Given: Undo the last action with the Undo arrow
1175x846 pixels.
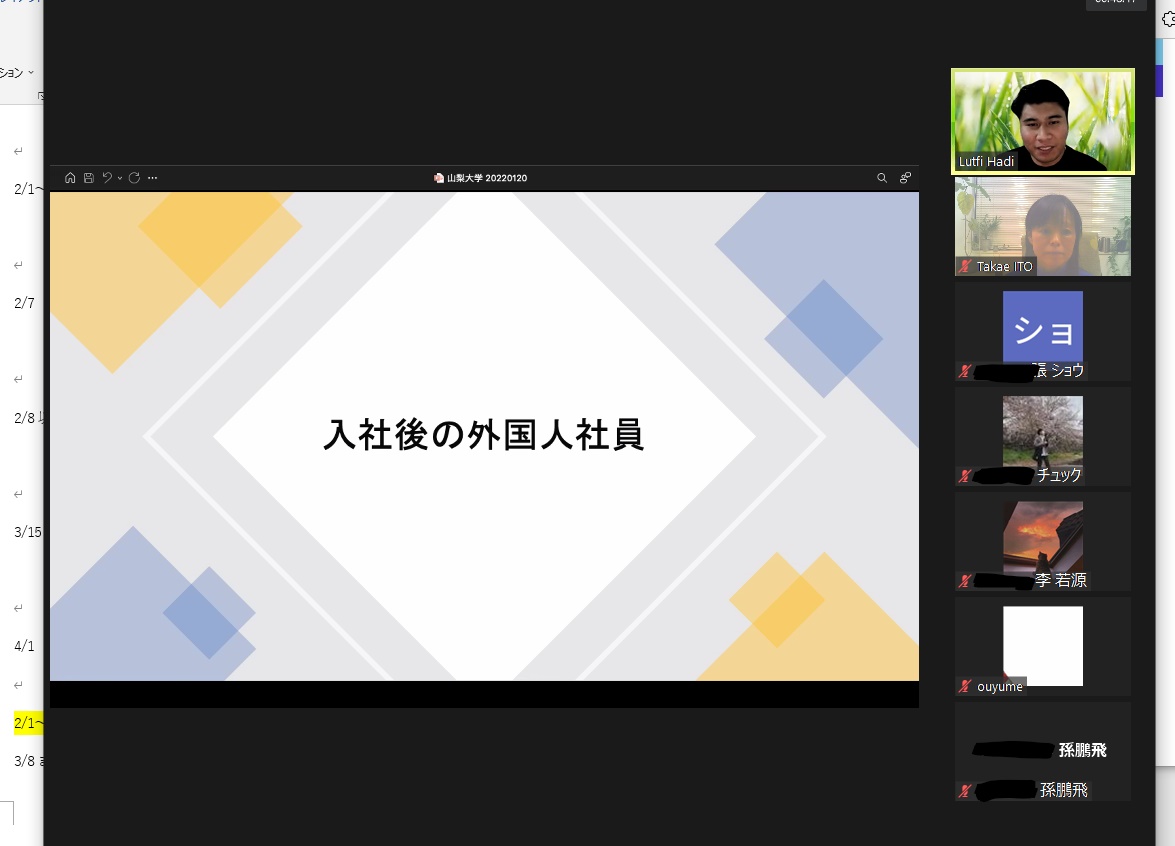Looking at the screenshot, I should pyautogui.click(x=107, y=178).
